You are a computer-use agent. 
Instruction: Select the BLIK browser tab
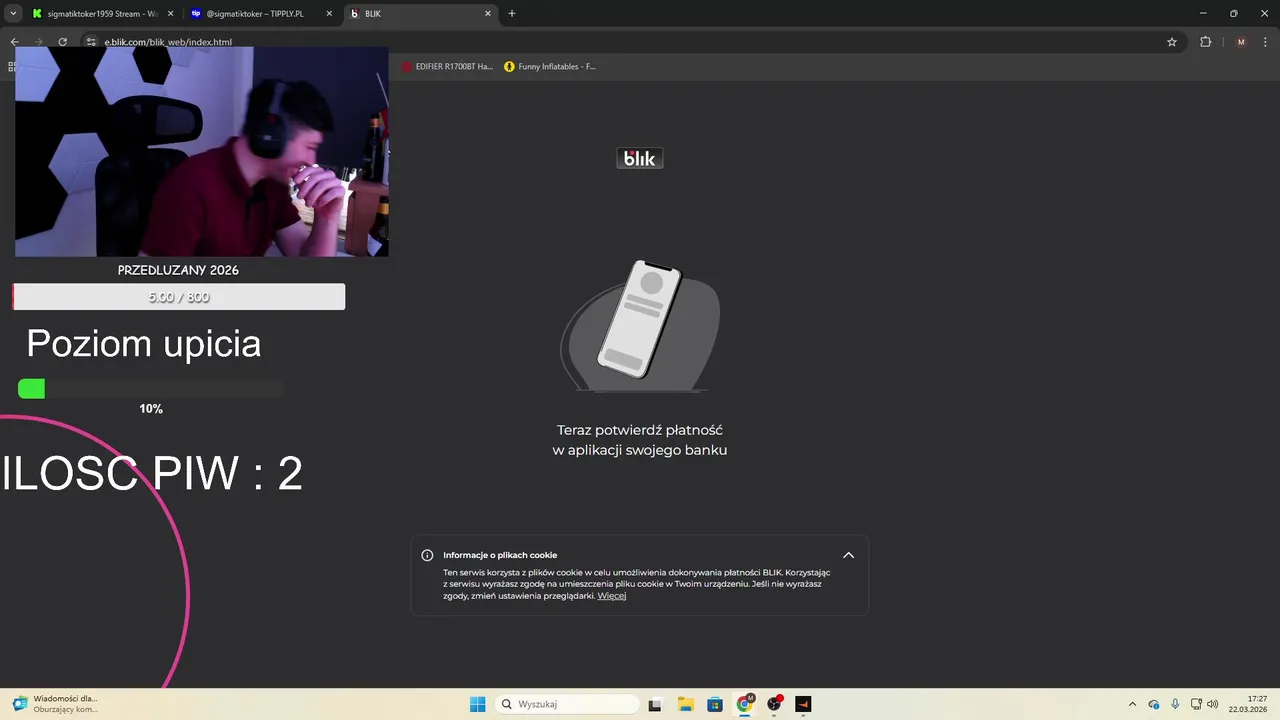(x=420, y=14)
